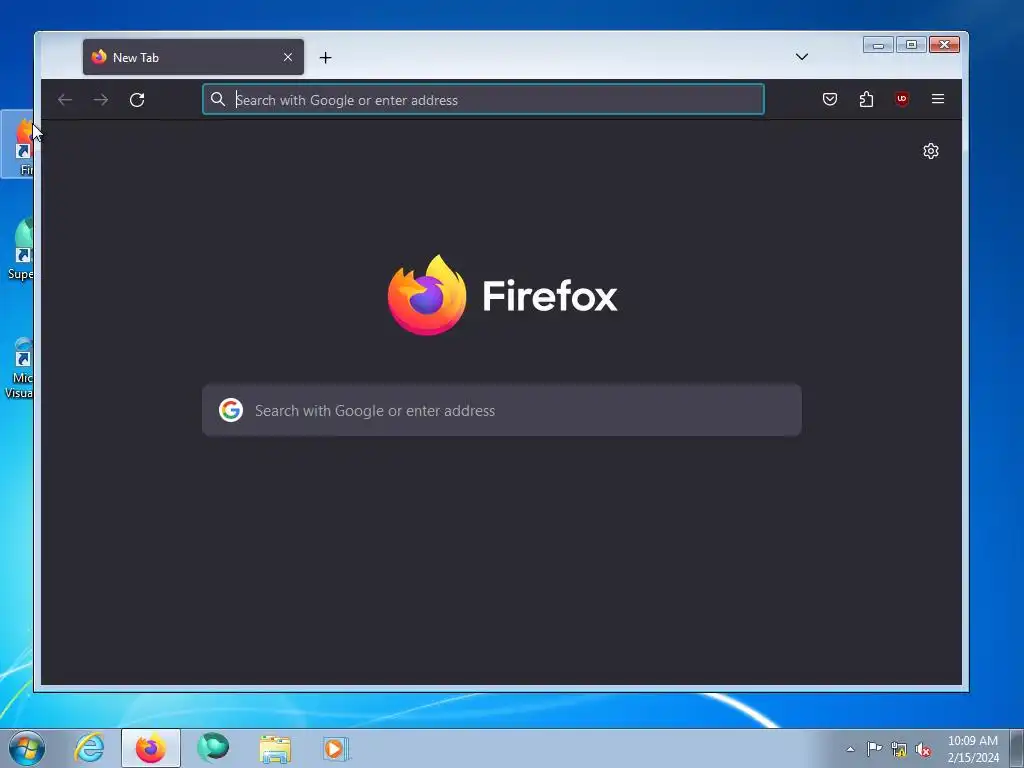This screenshot has width=1024, height=768.
Task: Open a new tab with plus button
Action: (x=325, y=57)
